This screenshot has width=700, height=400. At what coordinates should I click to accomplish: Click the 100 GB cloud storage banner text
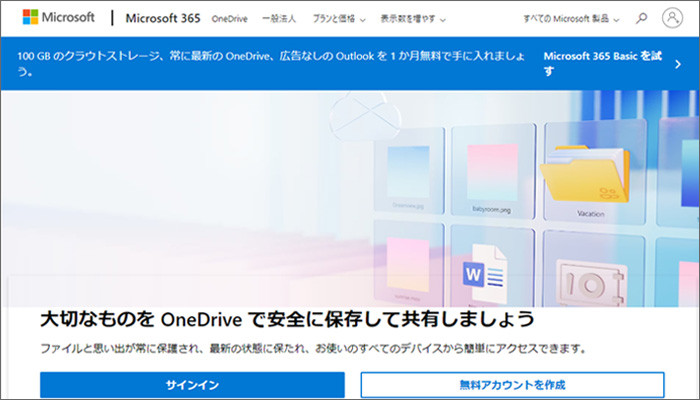click(271, 63)
